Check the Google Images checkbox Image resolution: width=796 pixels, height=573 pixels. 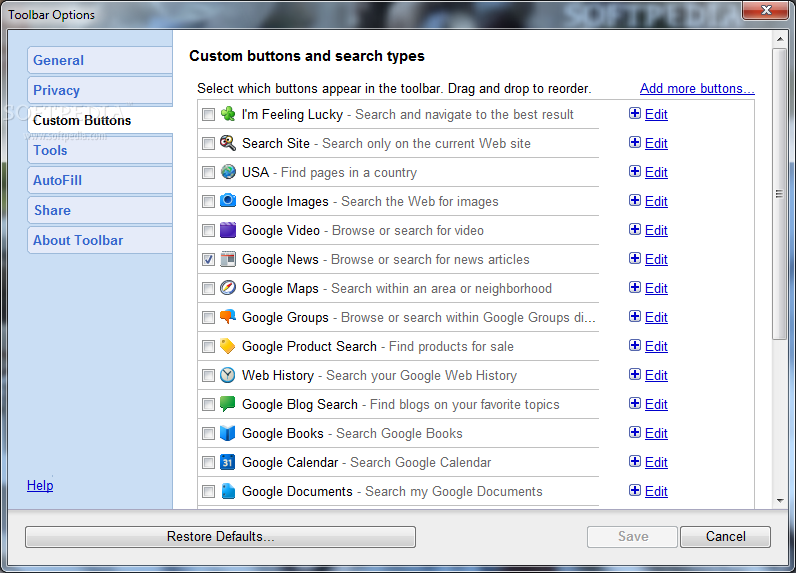point(208,201)
